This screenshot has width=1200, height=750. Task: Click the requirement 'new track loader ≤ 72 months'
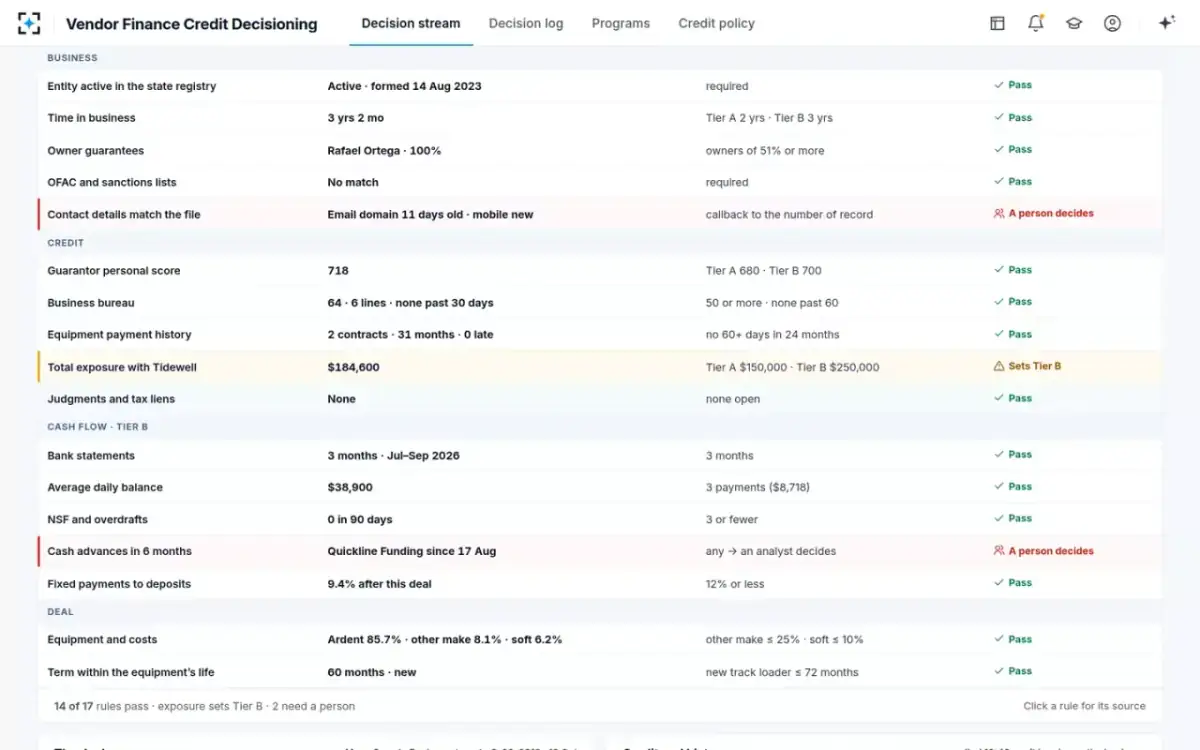tap(782, 672)
